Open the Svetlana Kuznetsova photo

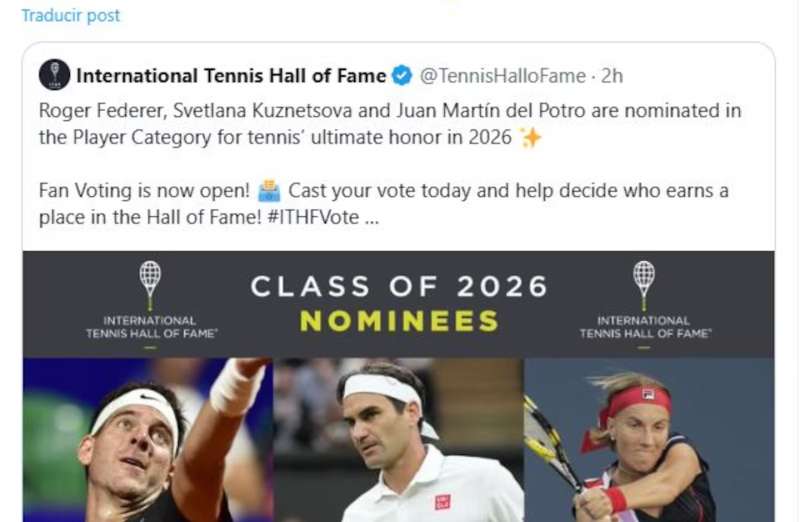coord(648,440)
